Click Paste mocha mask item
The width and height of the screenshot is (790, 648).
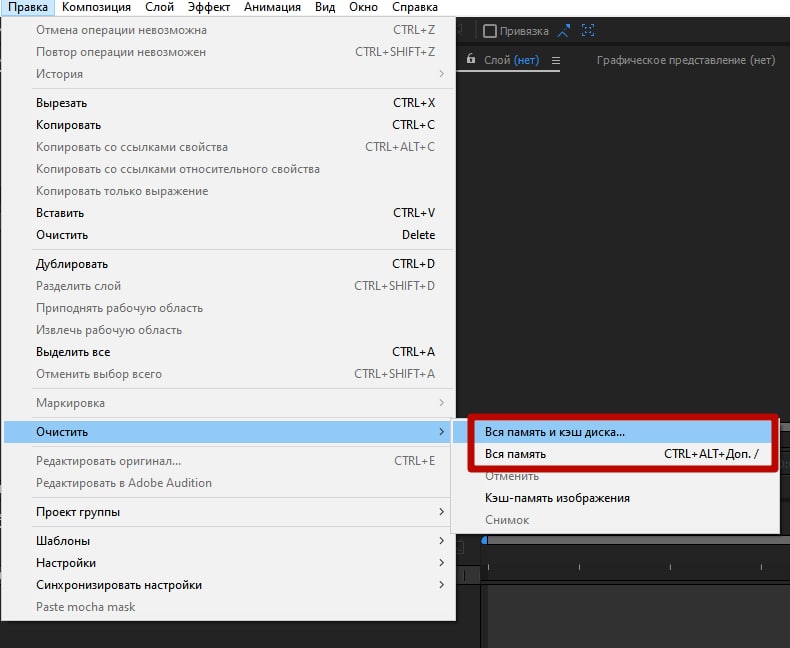coord(229,607)
